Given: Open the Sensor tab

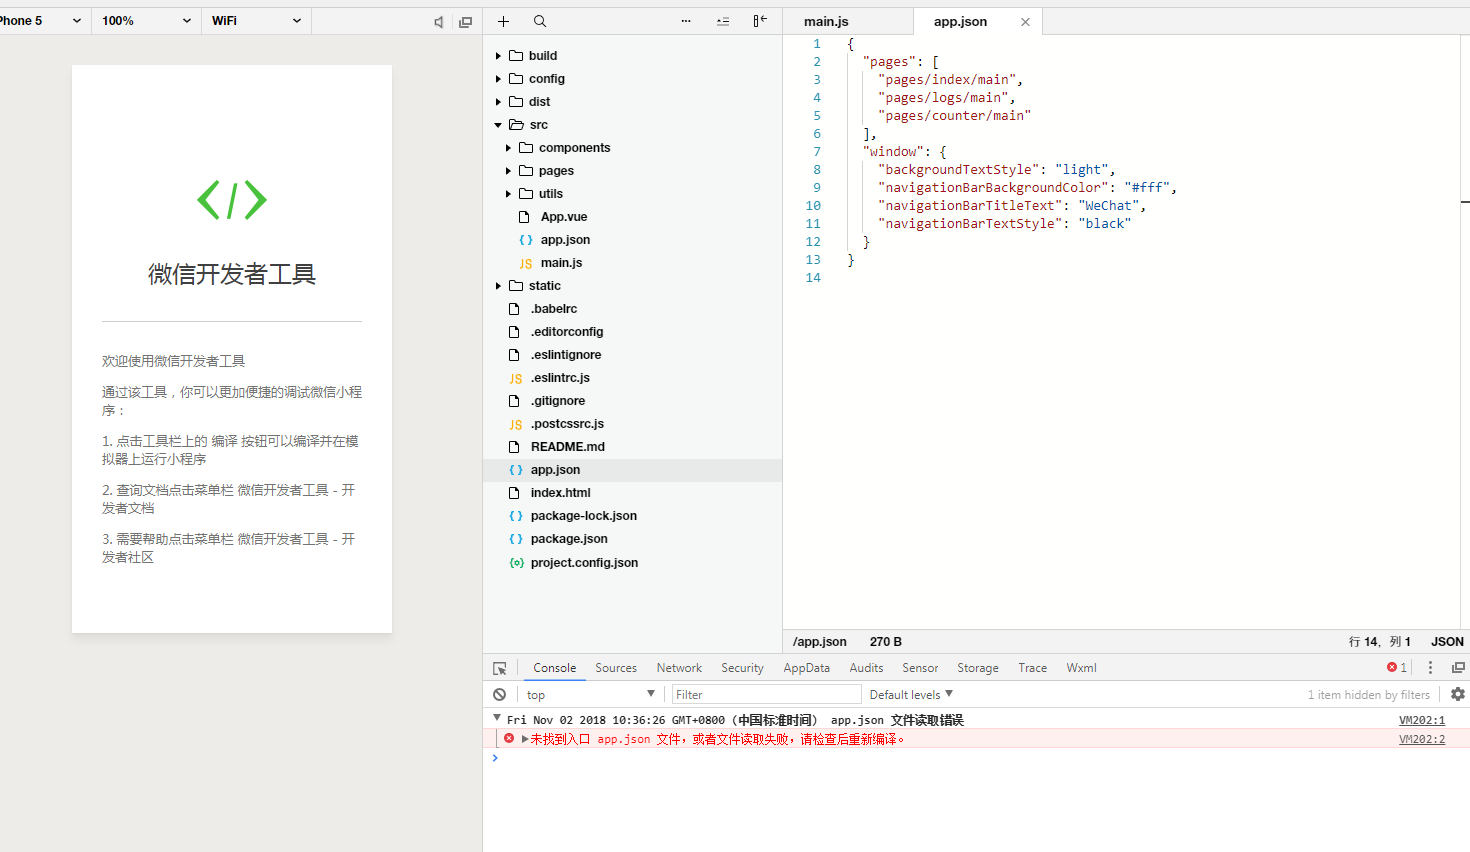Looking at the screenshot, I should click(920, 668).
